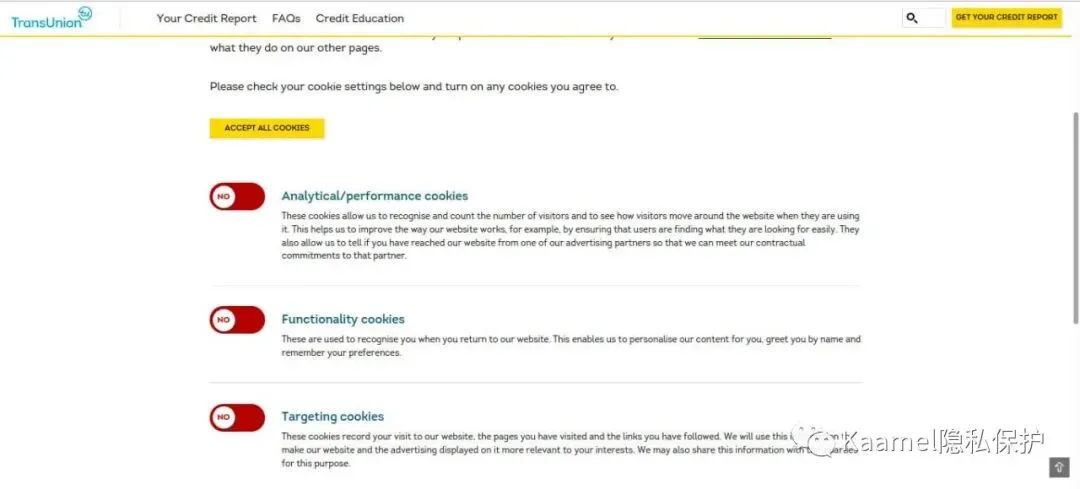Click in the search box beside the magnifier
Image resolution: width=1080 pixels, height=489 pixels.
[x=933, y=18]
